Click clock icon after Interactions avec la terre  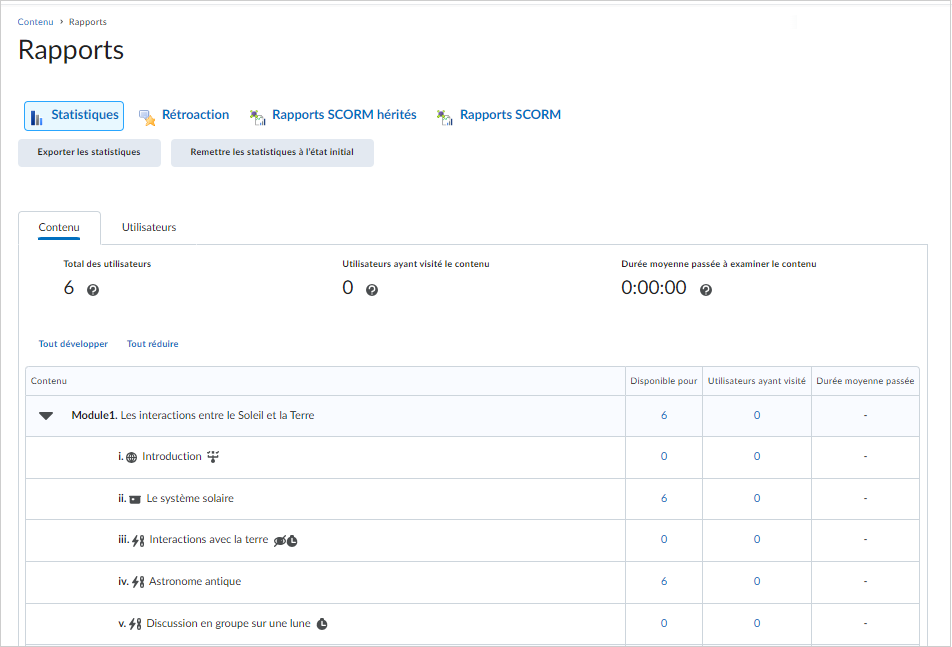click(292, 541)
